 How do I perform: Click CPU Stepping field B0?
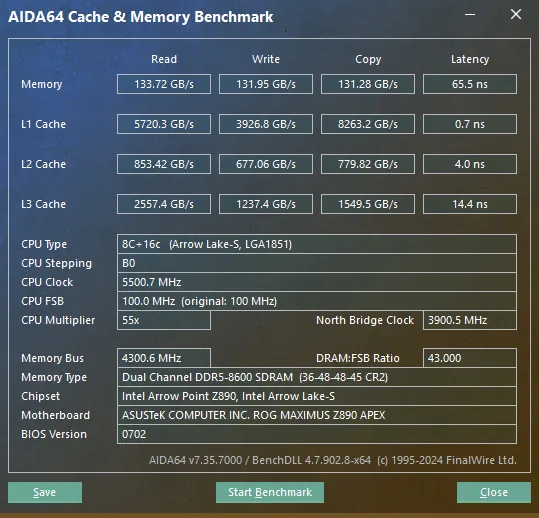pos(317,263)
